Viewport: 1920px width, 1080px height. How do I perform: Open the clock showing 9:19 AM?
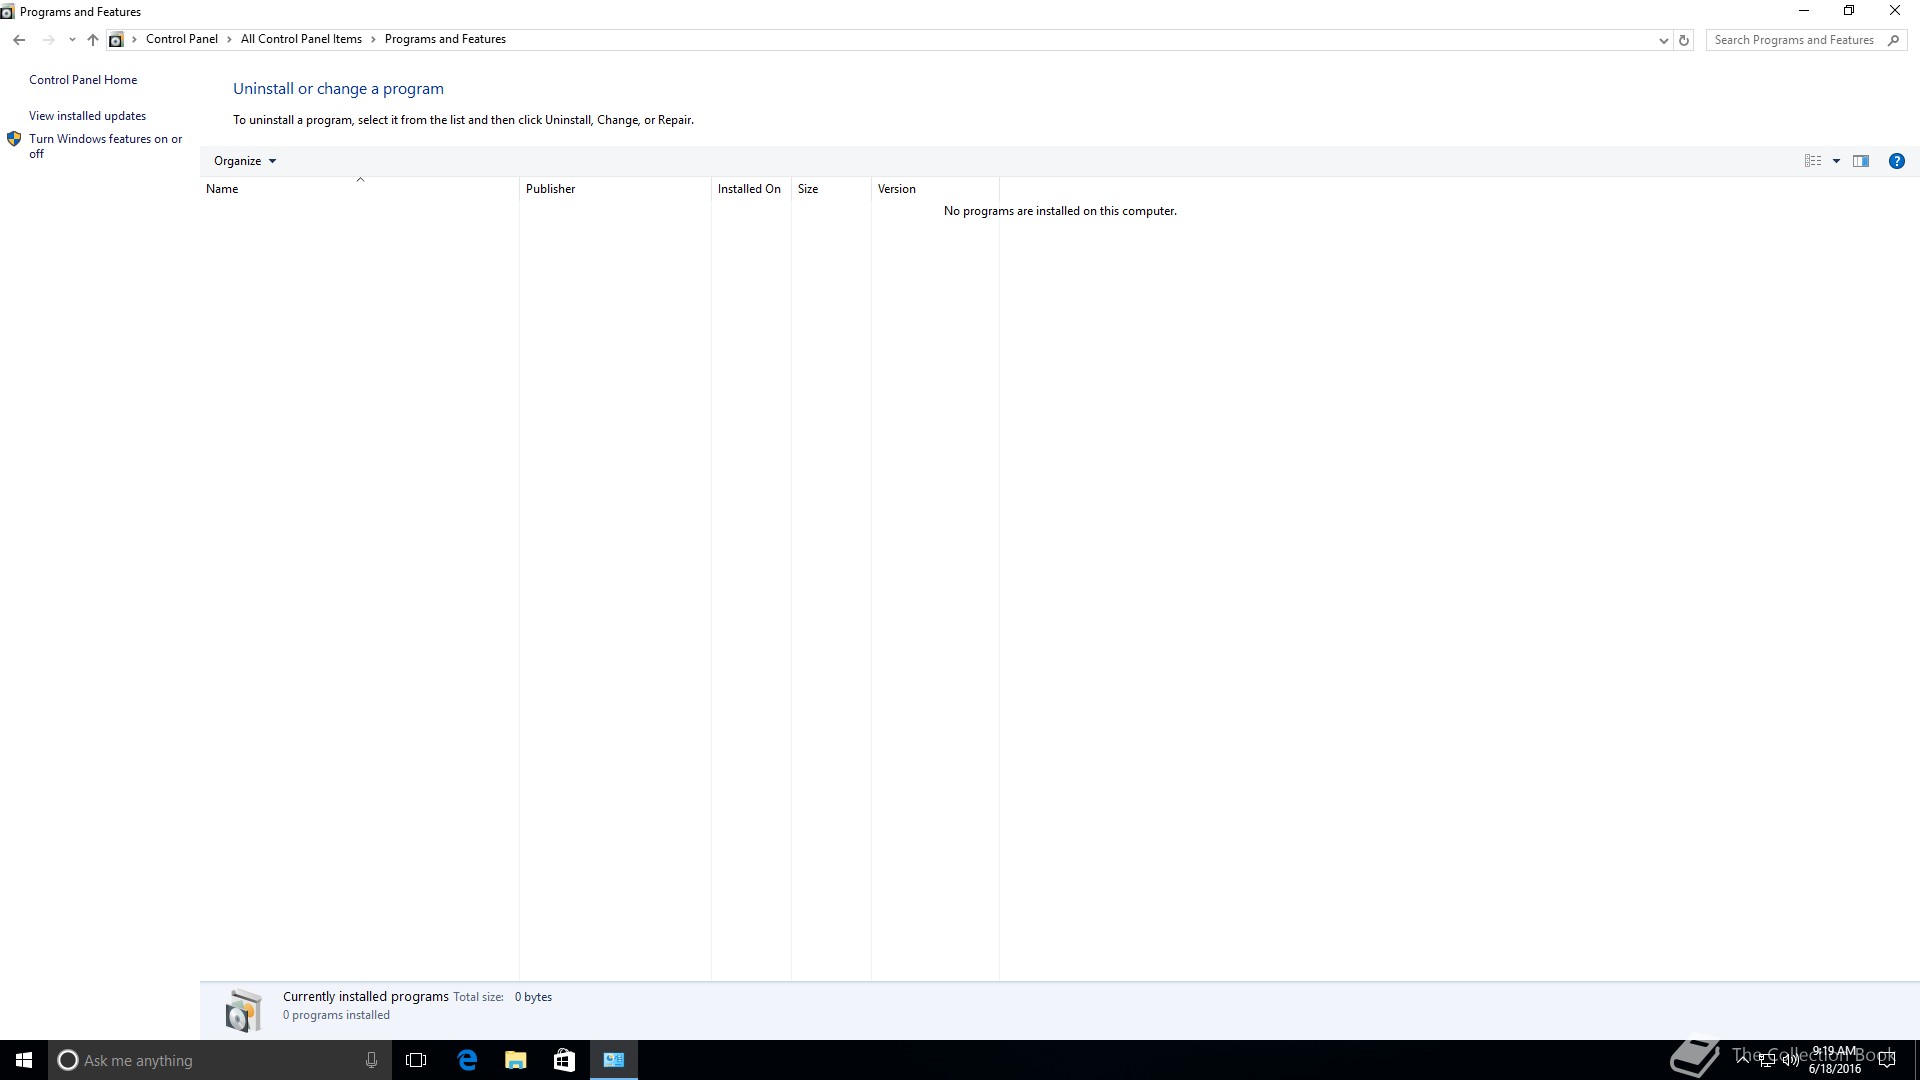pos(1835,1060)
